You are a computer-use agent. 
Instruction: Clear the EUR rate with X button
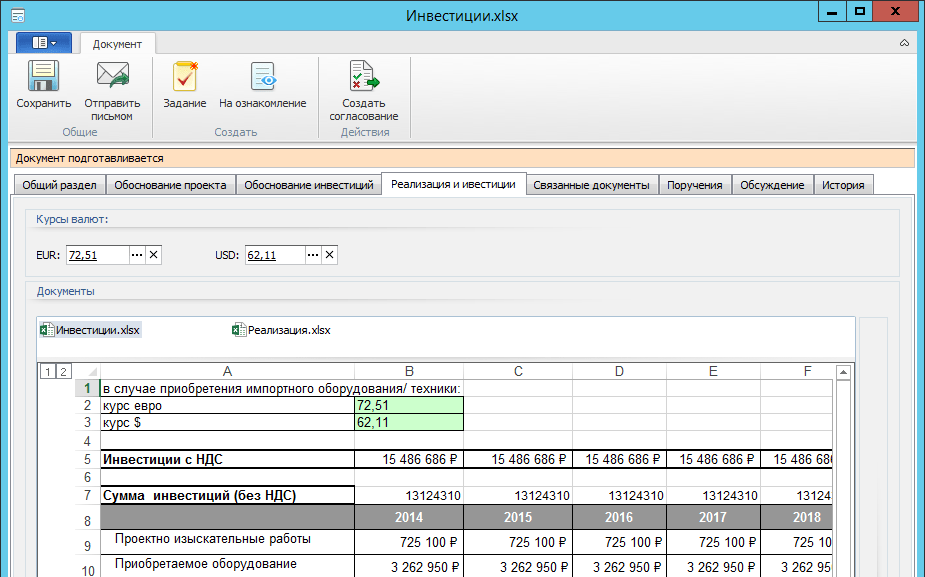153,255
